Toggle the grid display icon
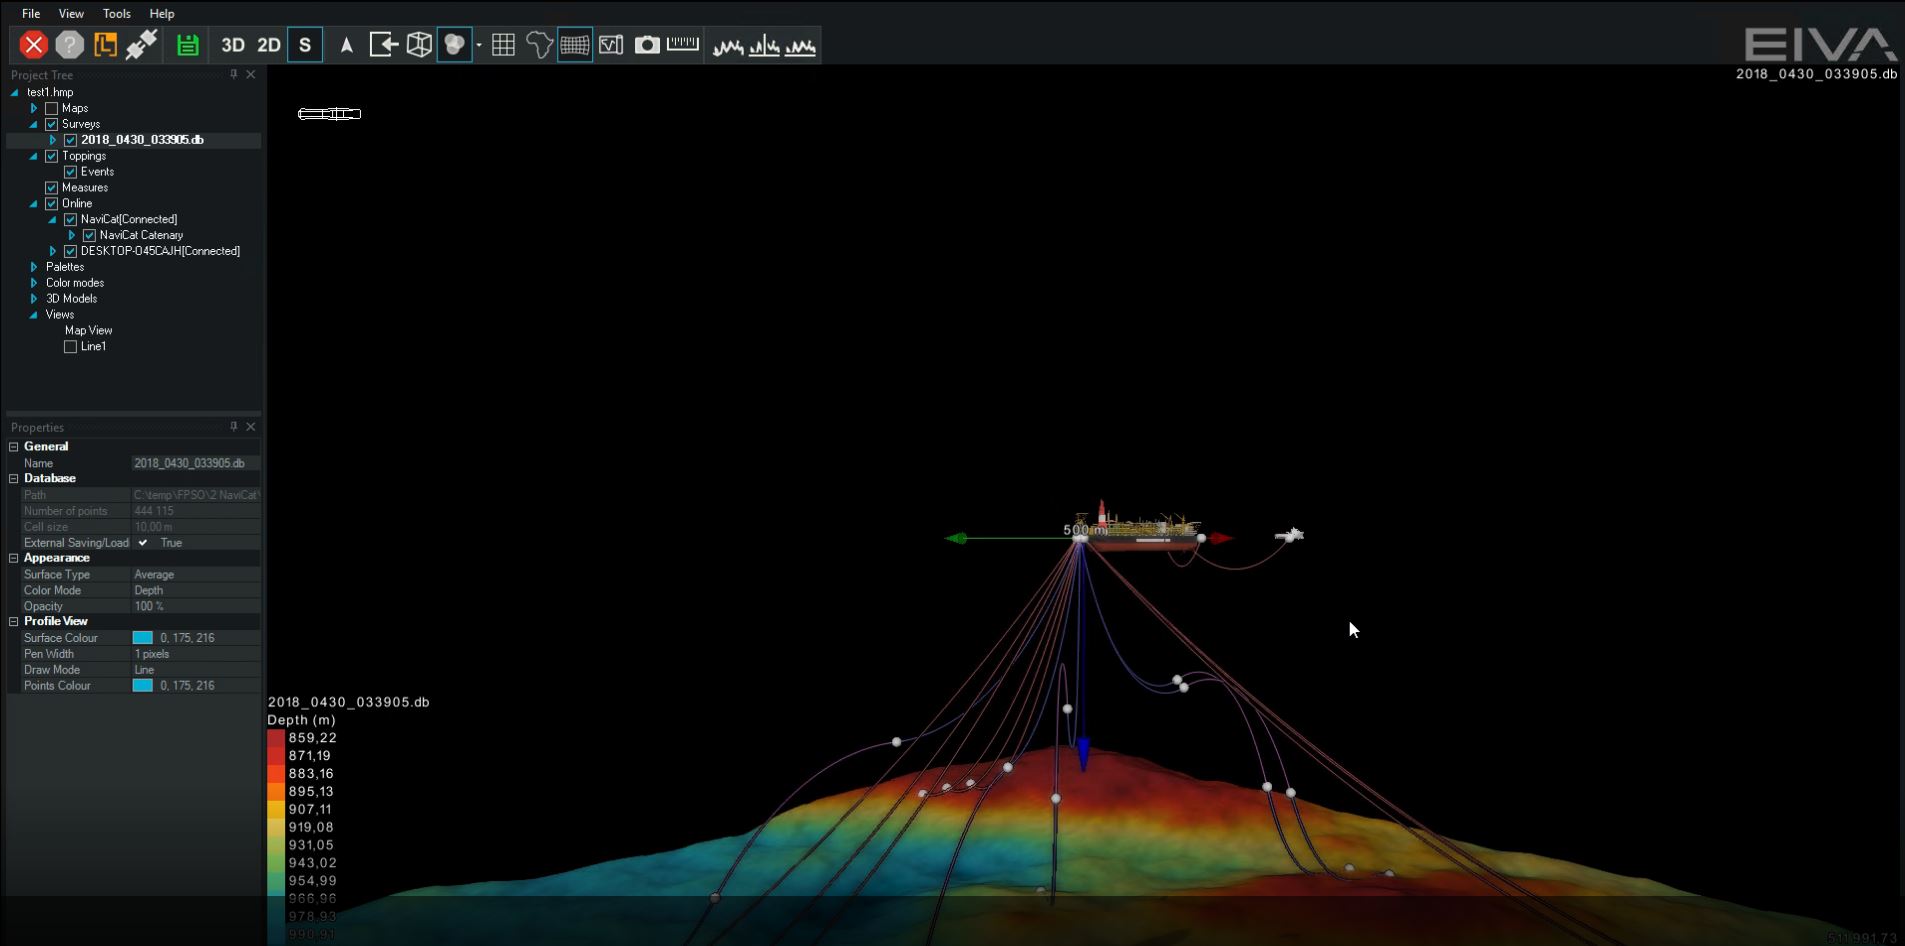Image resolution: width=1905 pixels, height=946 pixels. pos(503,45)
